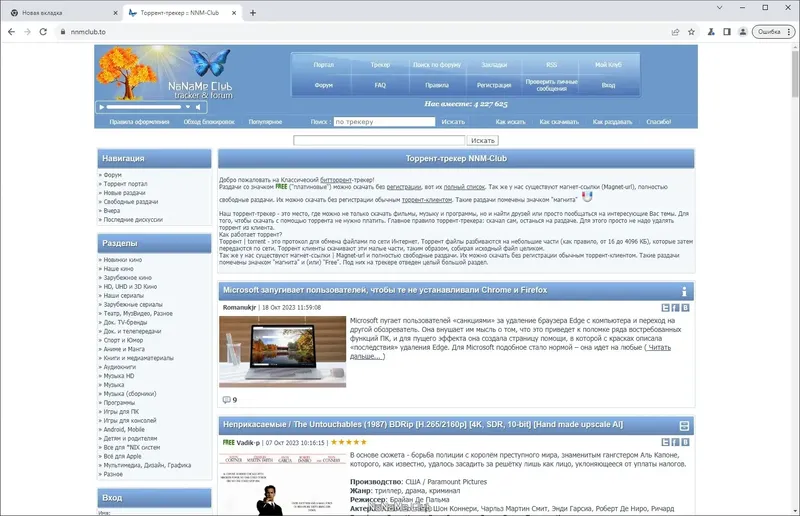Click the Microsoft news laptop thumbnail
This screenshot has width=800, height=516.
click(283, 352)
